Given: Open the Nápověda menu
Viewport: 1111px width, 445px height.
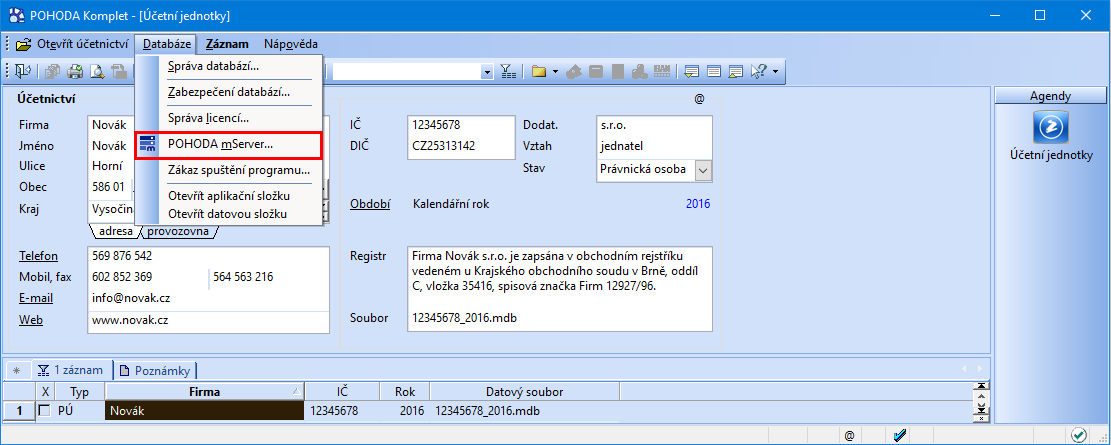Looking at the screenshot, I should point(291,44).
